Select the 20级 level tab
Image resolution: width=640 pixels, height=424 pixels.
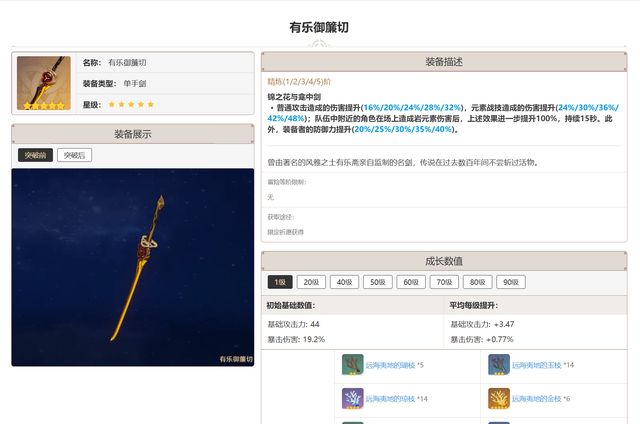pyautogui.click(x=311, y=282)
